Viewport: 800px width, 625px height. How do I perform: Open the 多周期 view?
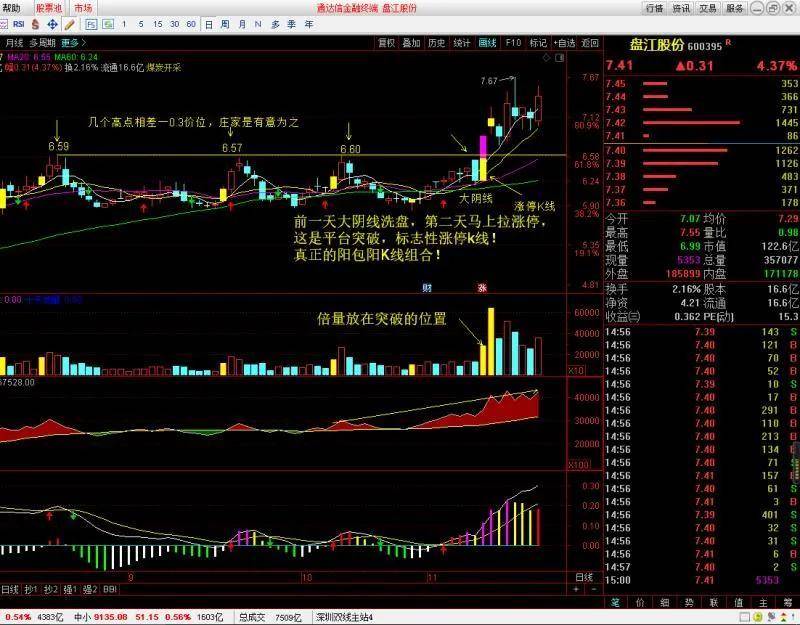tap(42, 43)
